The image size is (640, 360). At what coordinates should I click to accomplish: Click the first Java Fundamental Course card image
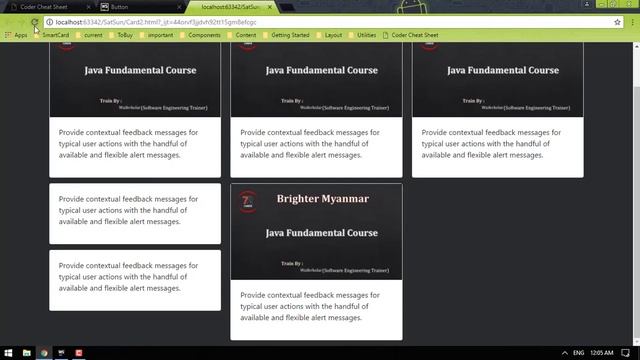point(135,80)
